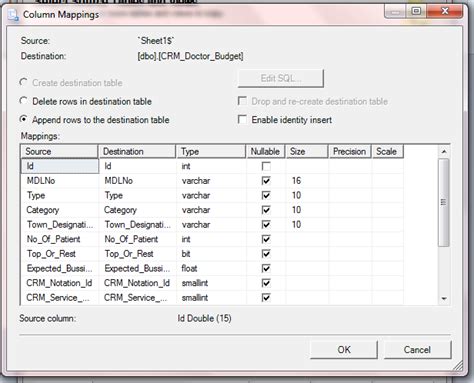The height and width of the screenshot is (383, 474).
Task: Click the Source column header
Action: 59,151
